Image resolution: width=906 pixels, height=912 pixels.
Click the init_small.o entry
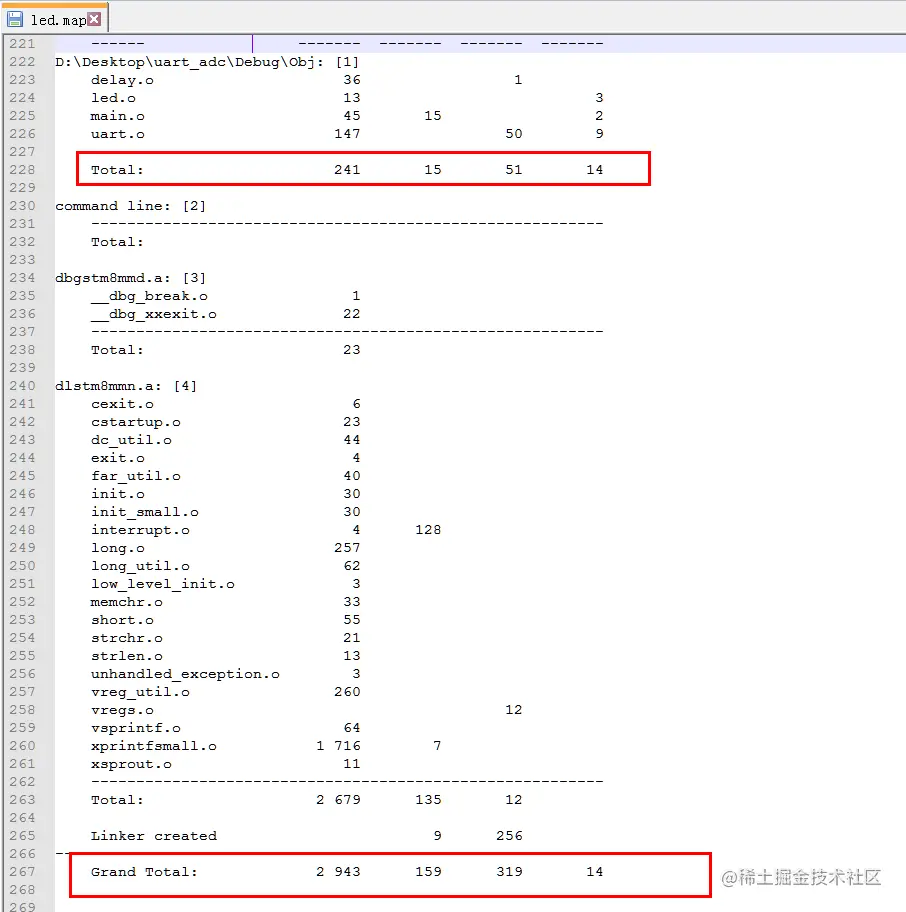click(x=145, y=512)
